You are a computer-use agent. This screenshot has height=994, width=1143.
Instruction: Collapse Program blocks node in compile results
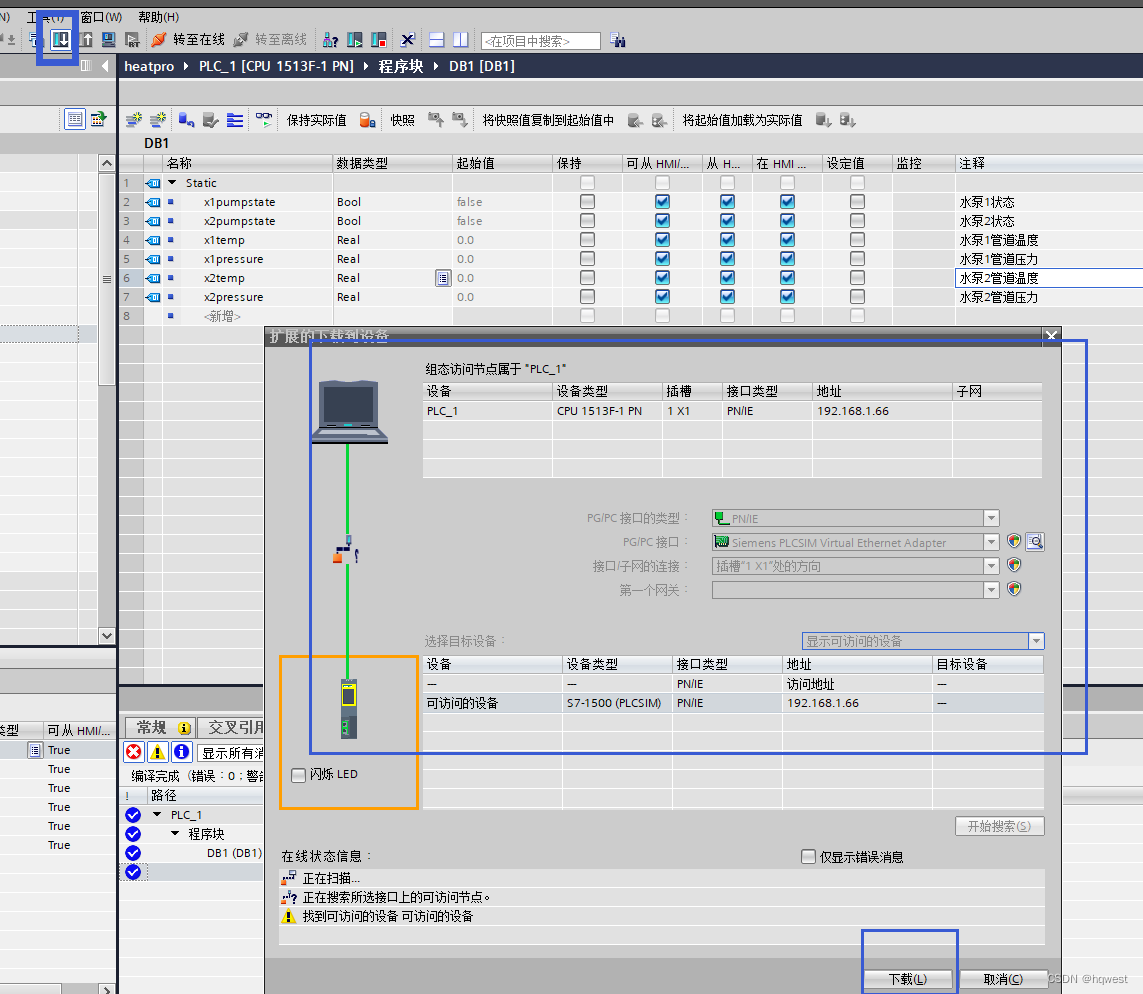[175, 834]
